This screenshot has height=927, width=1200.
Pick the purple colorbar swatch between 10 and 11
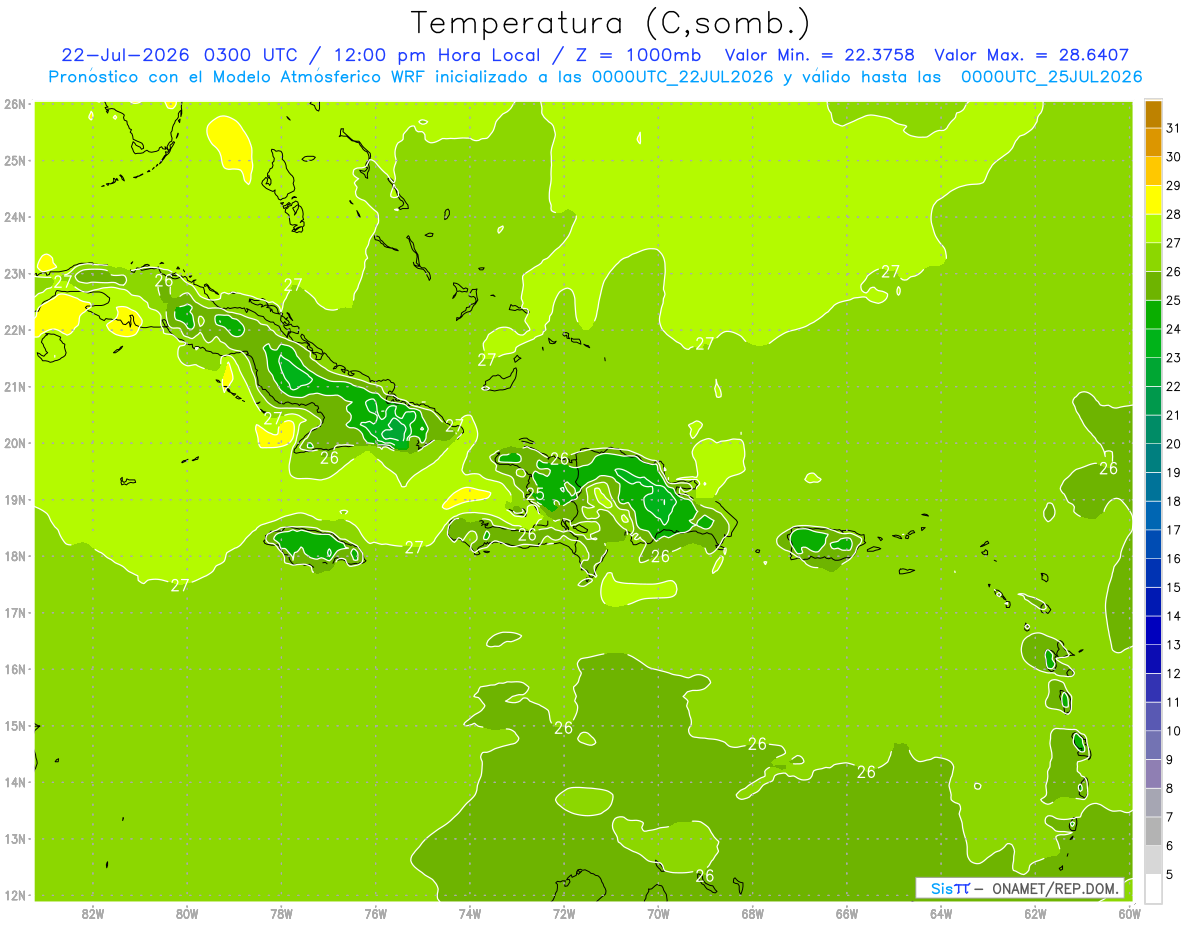[x=1154, y=716]
